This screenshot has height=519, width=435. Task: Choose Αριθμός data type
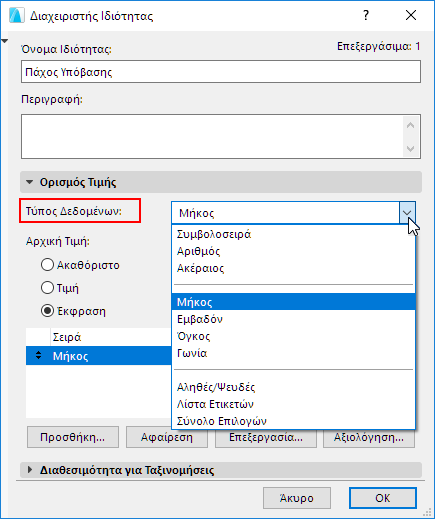pyautogui.click(x=293, y=251)
